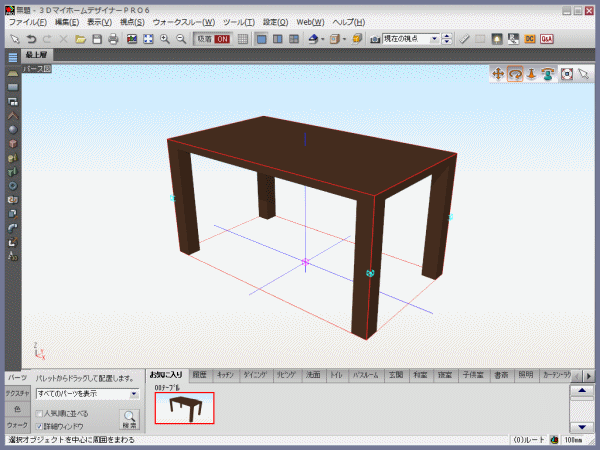Click the undo arrow in the toolbar
This screenshot has height=450, width=600.
(31, 39)
